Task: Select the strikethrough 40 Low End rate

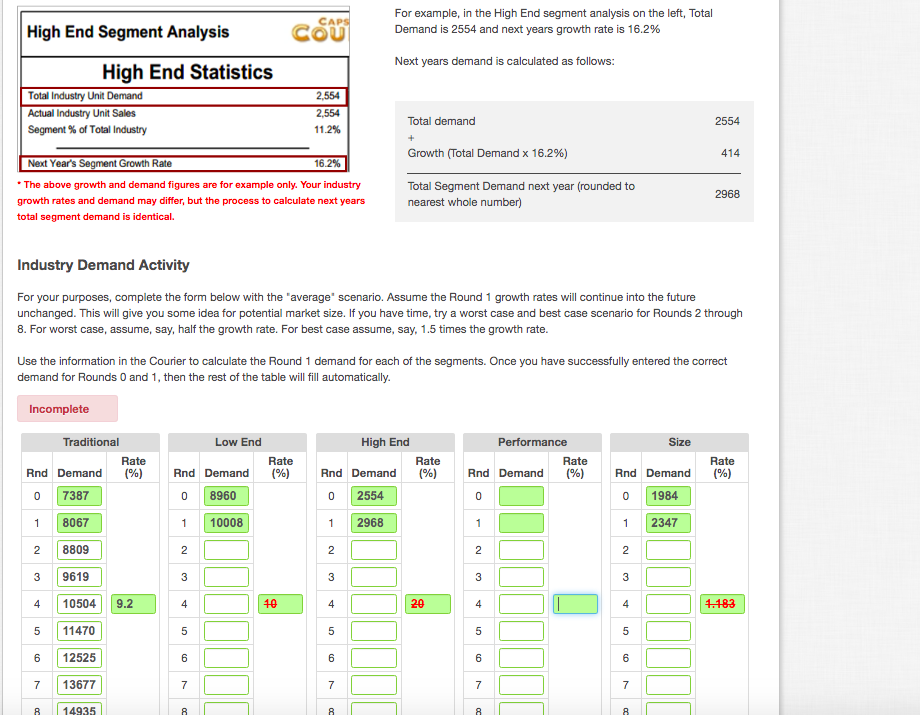Action: click(x=281, y=603)
